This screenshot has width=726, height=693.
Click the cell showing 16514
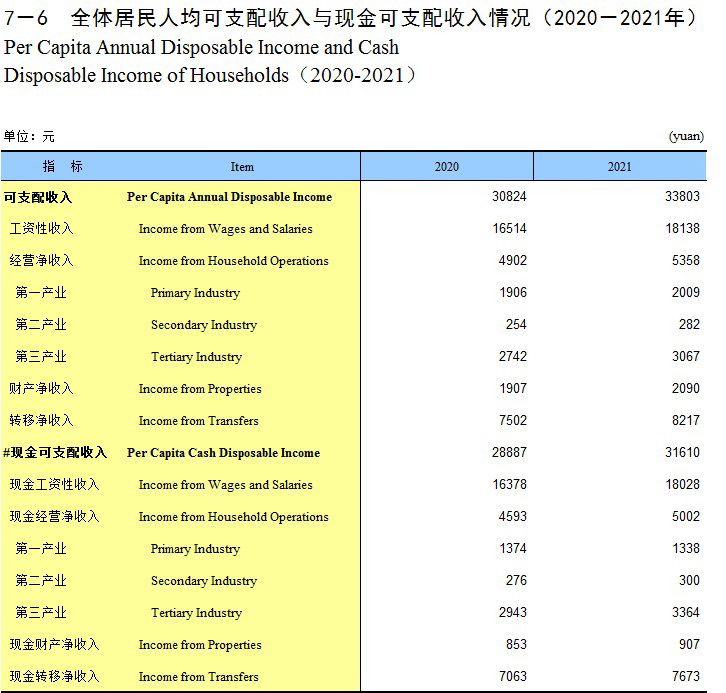point(509,228)
